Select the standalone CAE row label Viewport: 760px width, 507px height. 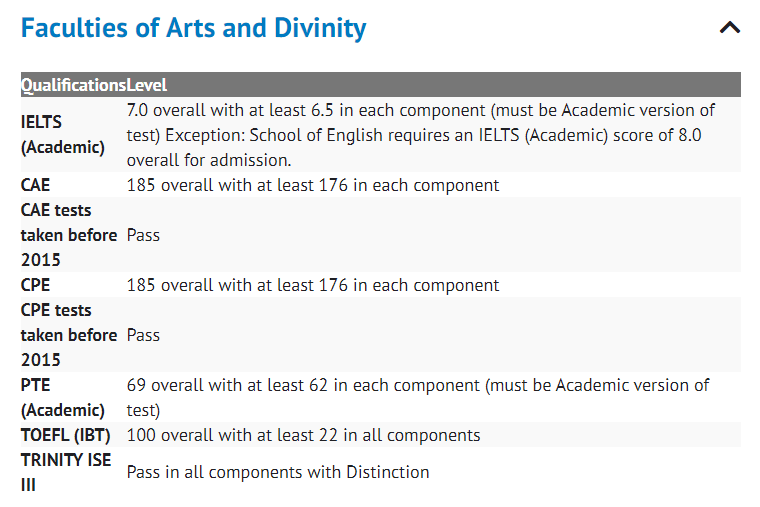35,185
